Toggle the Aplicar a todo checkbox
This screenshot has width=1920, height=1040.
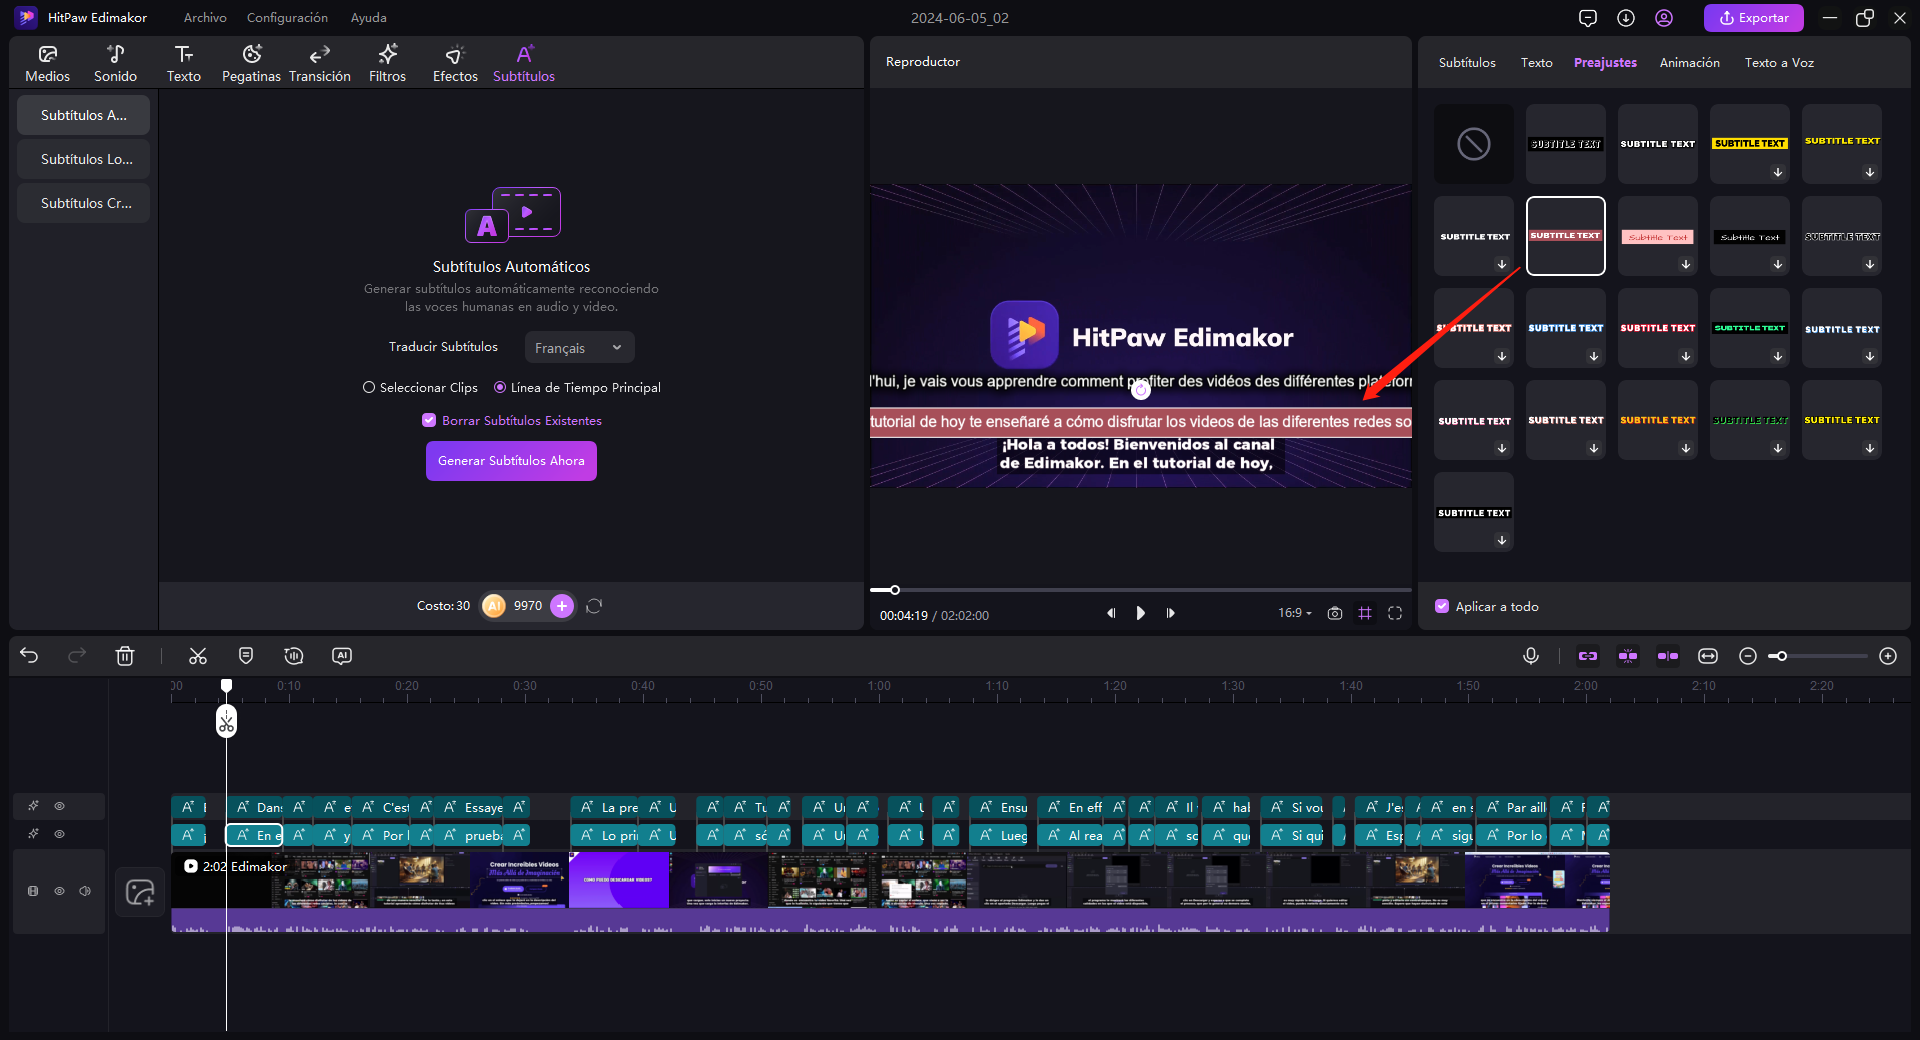coord(1442,607)
